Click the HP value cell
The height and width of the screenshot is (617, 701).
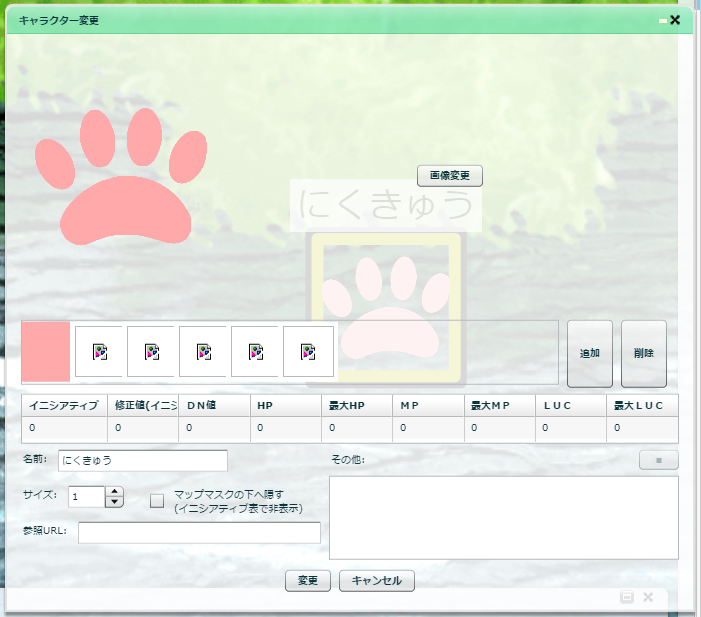[x=286, y=429]
